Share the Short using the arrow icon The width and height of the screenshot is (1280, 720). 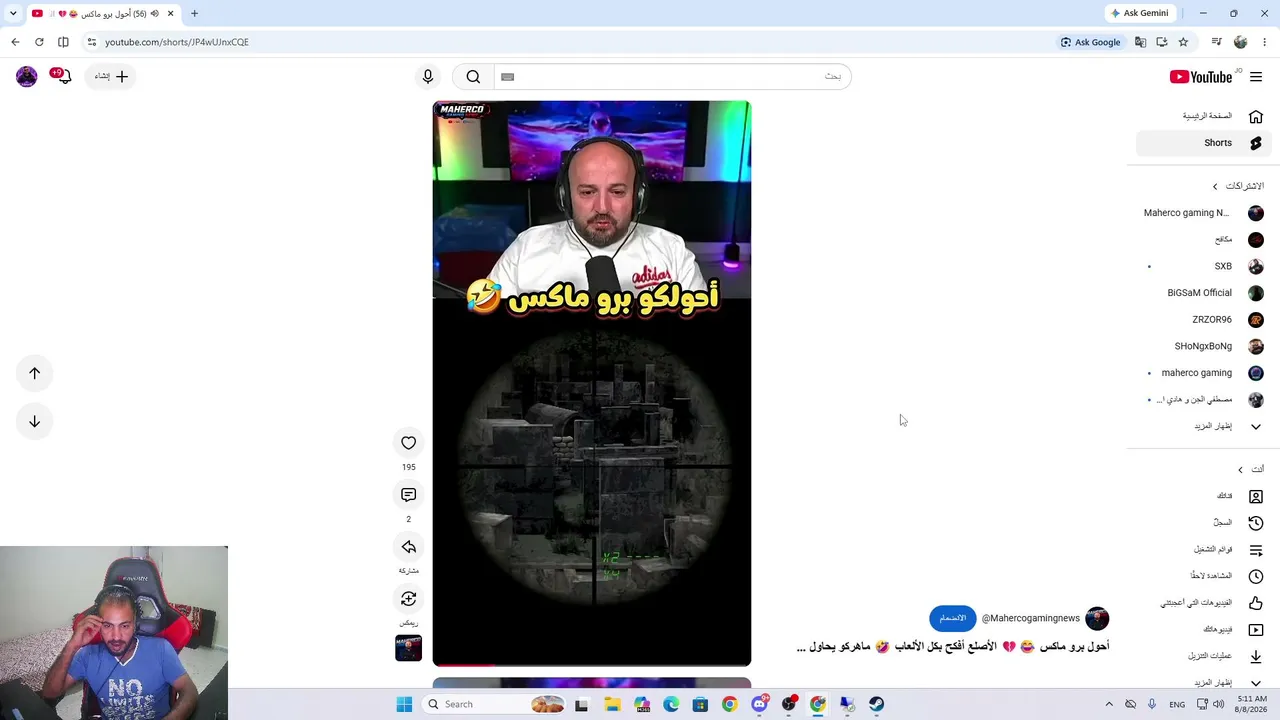point(408,547)
